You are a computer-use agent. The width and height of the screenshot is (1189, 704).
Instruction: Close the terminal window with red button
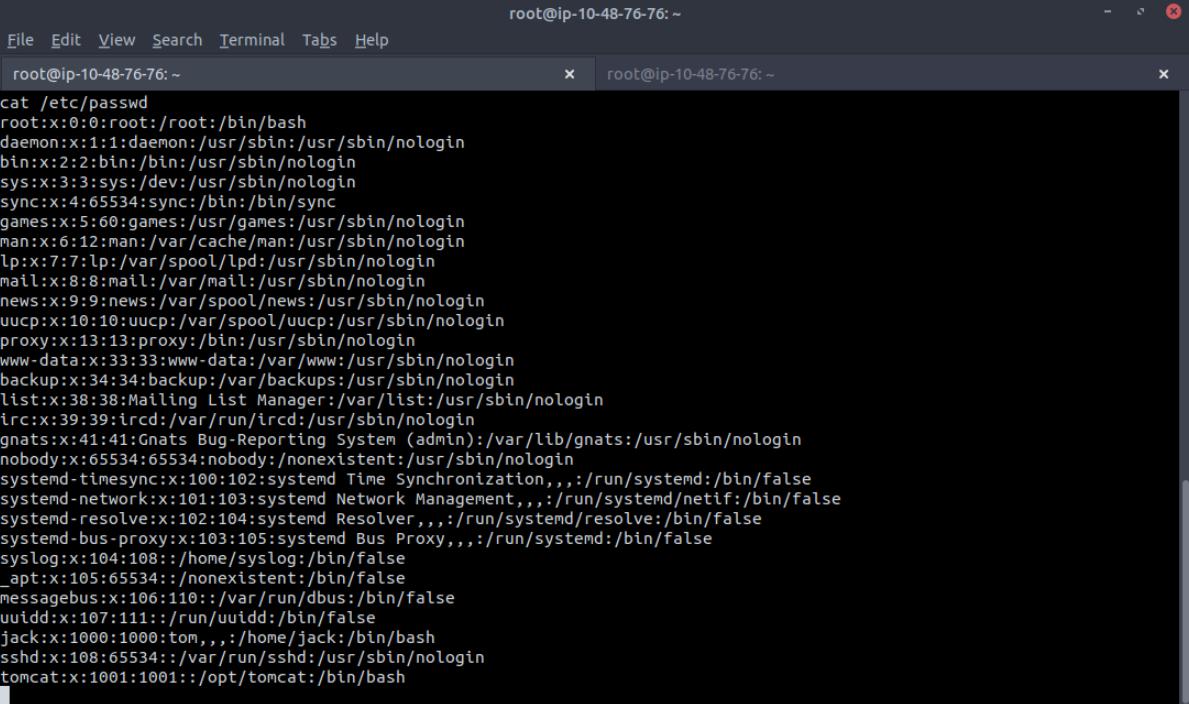1172,13
